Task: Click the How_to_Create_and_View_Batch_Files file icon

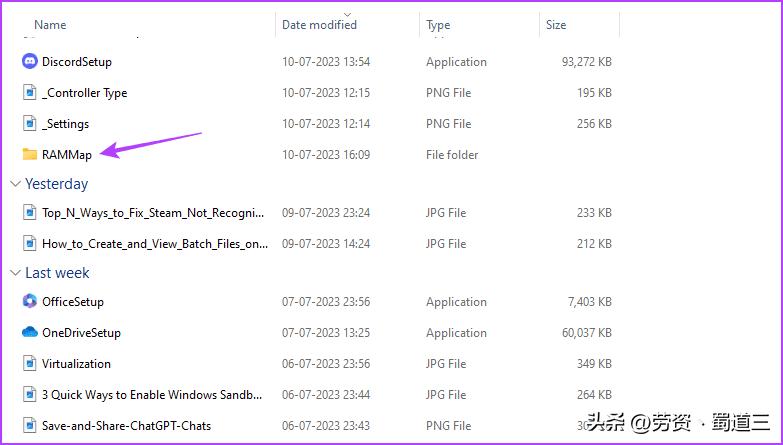Action: point(30,243)
